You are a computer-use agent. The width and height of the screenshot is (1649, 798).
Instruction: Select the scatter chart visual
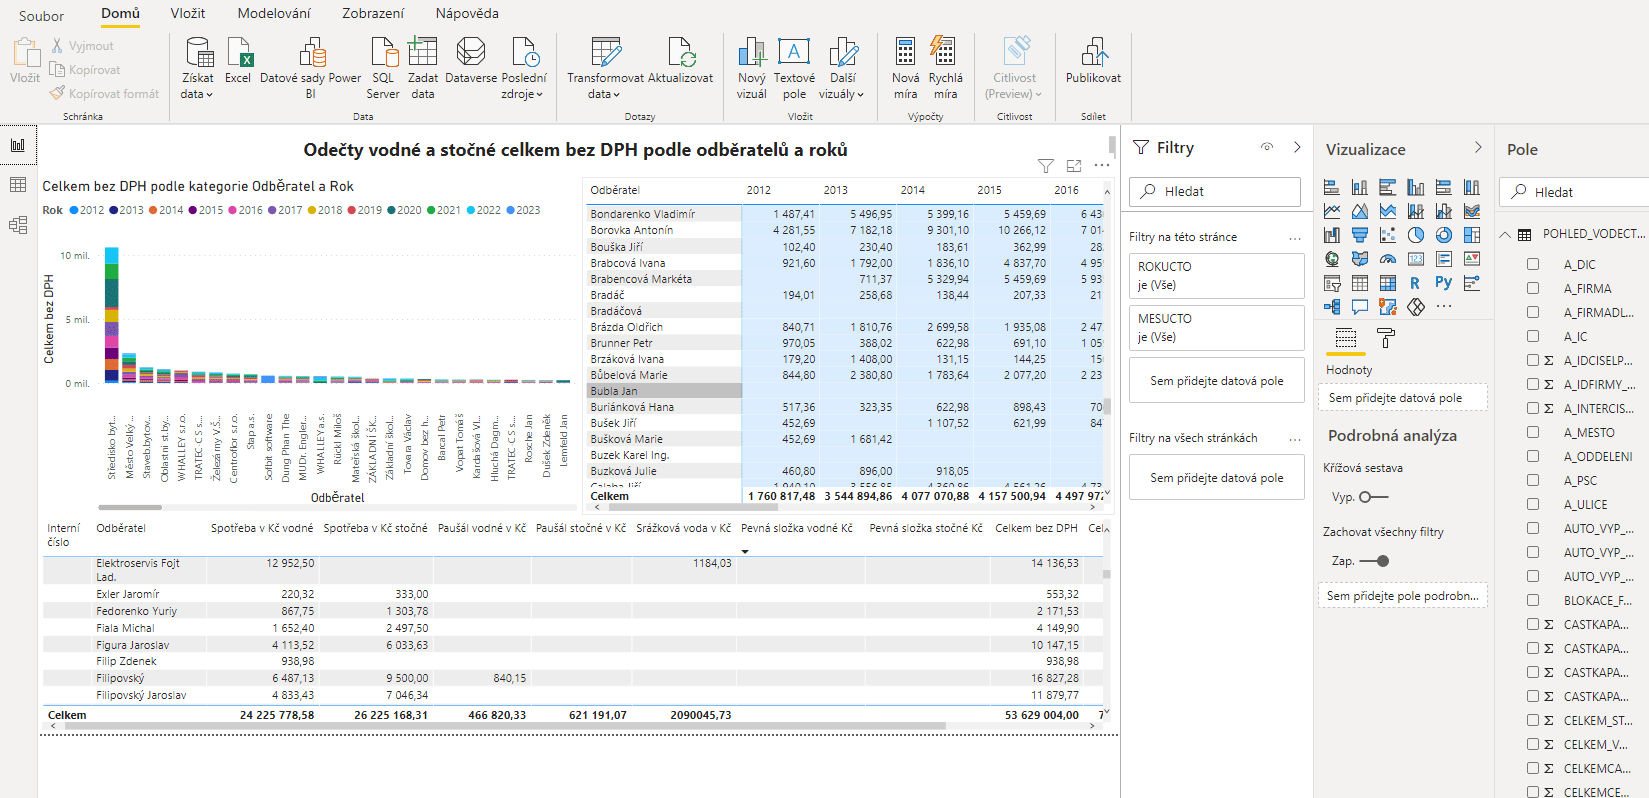[x=1388, y=235]
